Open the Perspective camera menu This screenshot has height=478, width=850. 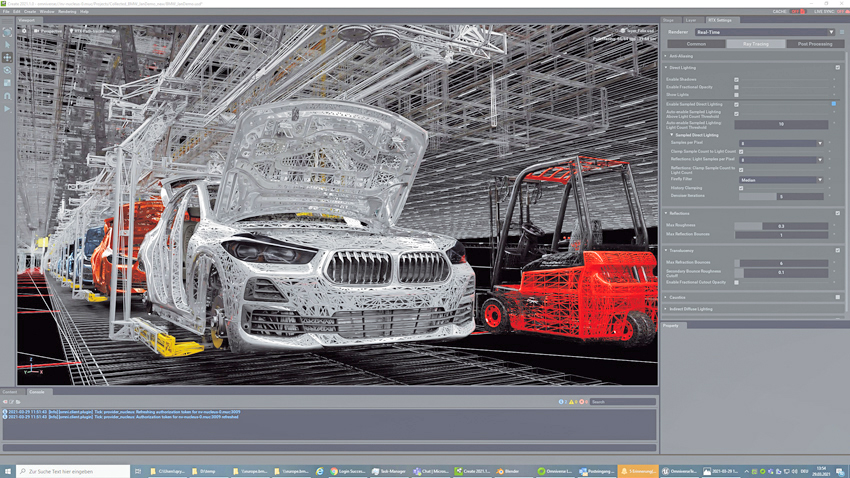pos(49,31)
